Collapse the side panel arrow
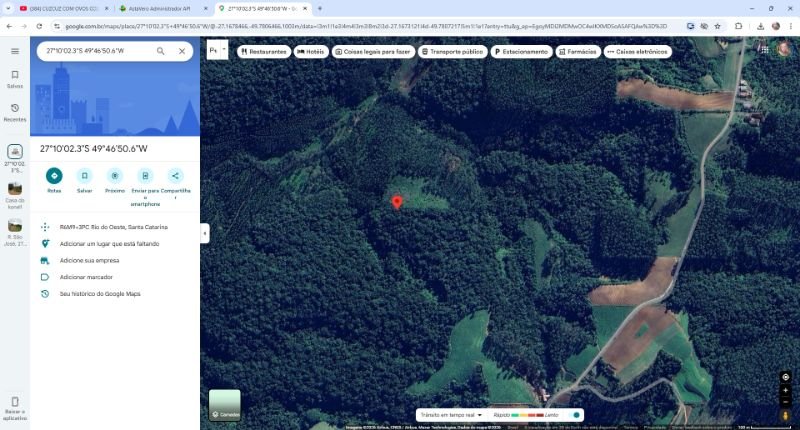 [205, 233]
